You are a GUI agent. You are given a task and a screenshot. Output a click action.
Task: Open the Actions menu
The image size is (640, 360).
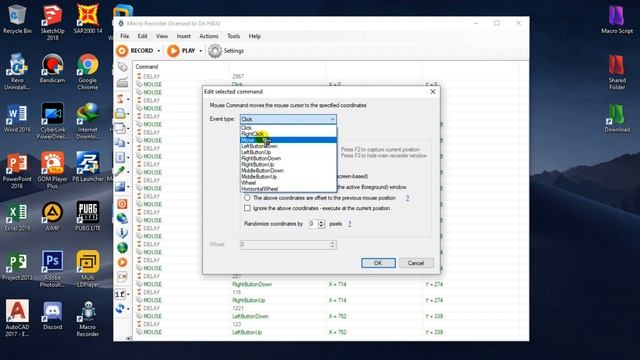[209, 36]
